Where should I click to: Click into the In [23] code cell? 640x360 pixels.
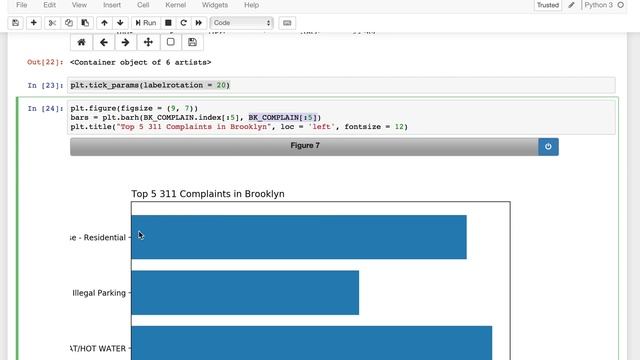click(341, 85)
